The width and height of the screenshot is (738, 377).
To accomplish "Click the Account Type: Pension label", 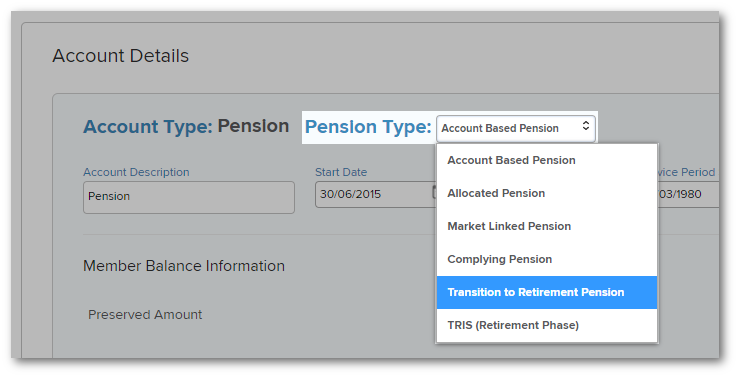I will [186, 127].
